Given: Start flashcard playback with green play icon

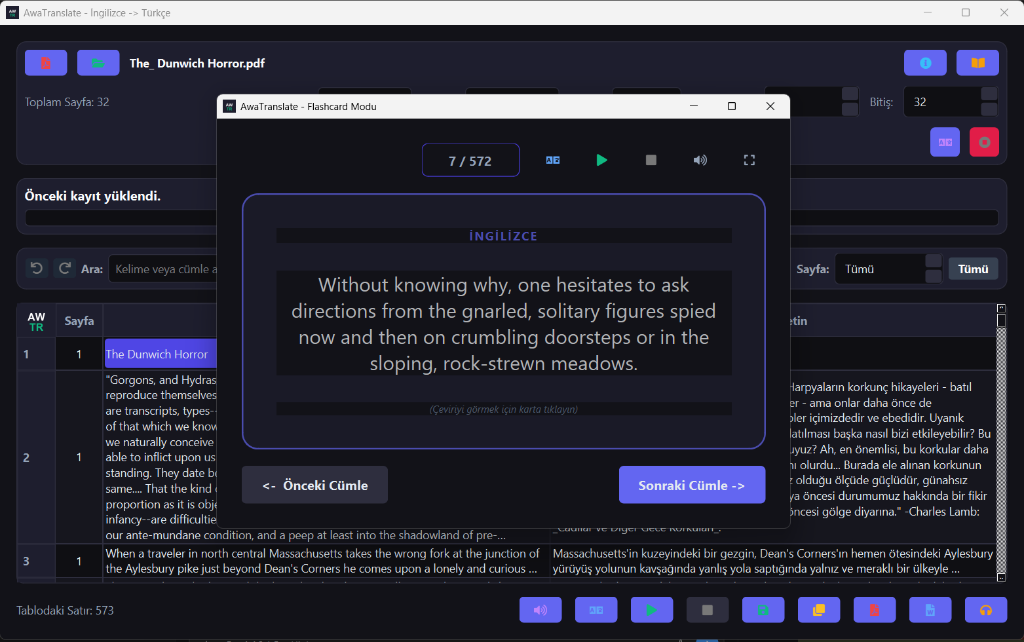Looking at the screenshot, I should [x=601, y=160].
